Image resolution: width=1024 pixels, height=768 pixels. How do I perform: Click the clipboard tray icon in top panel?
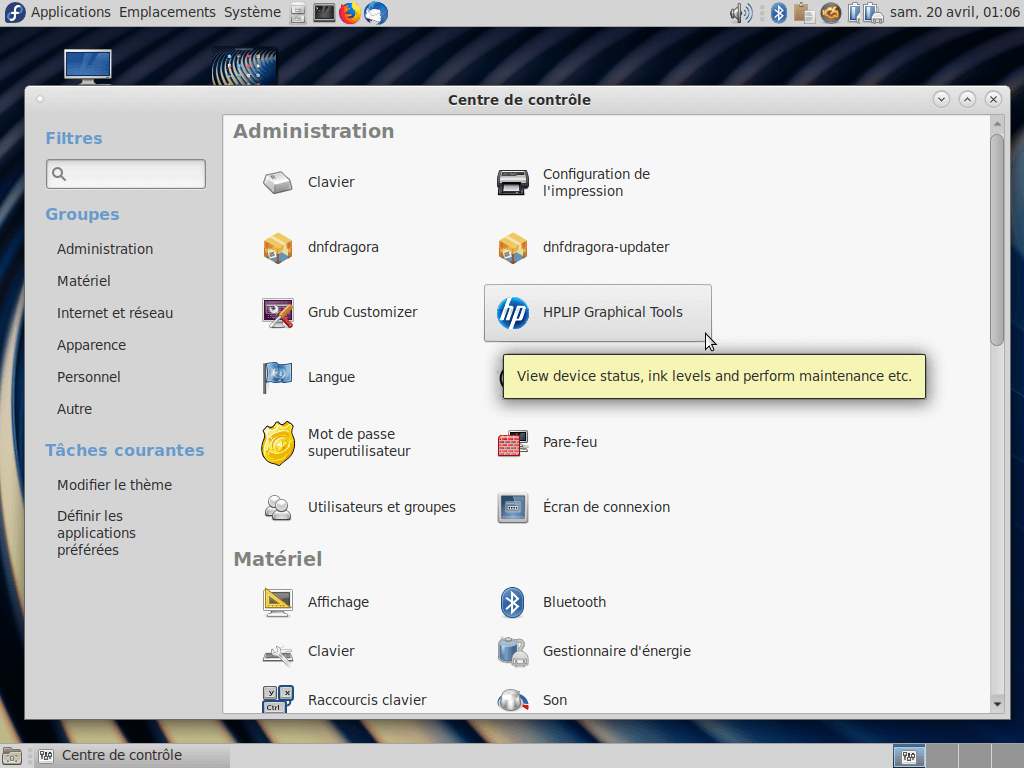[804, 12]
